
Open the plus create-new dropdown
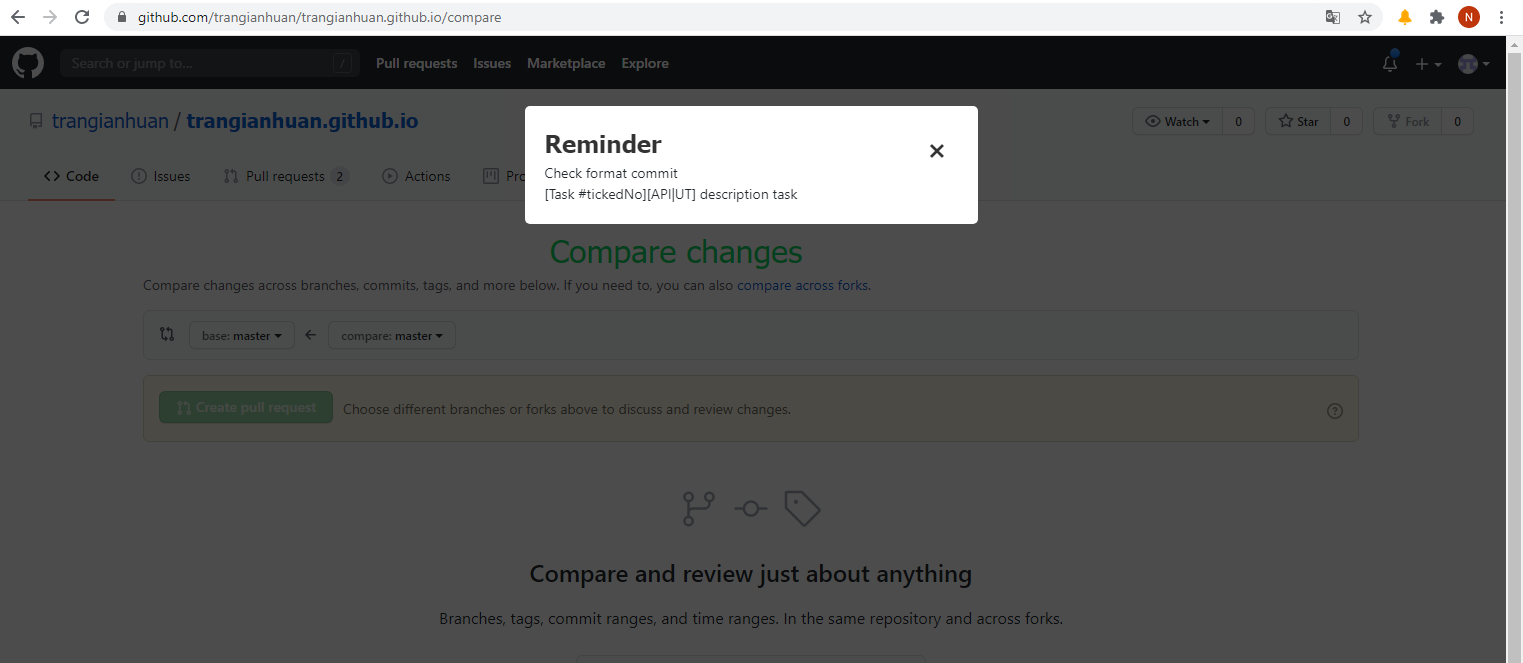(1428, 64)
